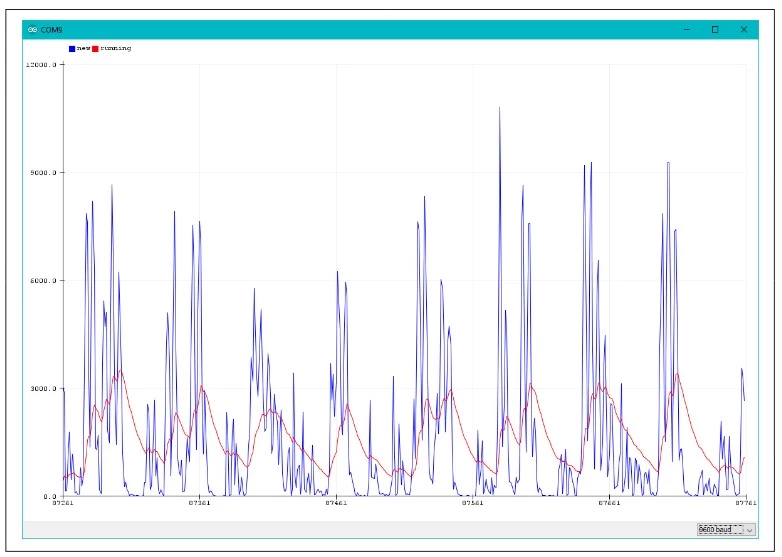
Task: Click the 87561 x-axis tick label
Action: tap(472, 503)
